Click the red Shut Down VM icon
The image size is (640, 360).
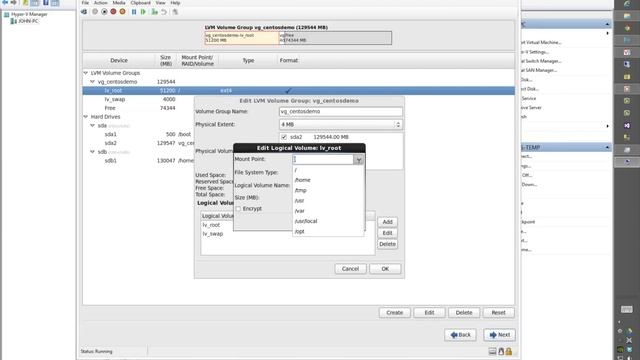113,12
